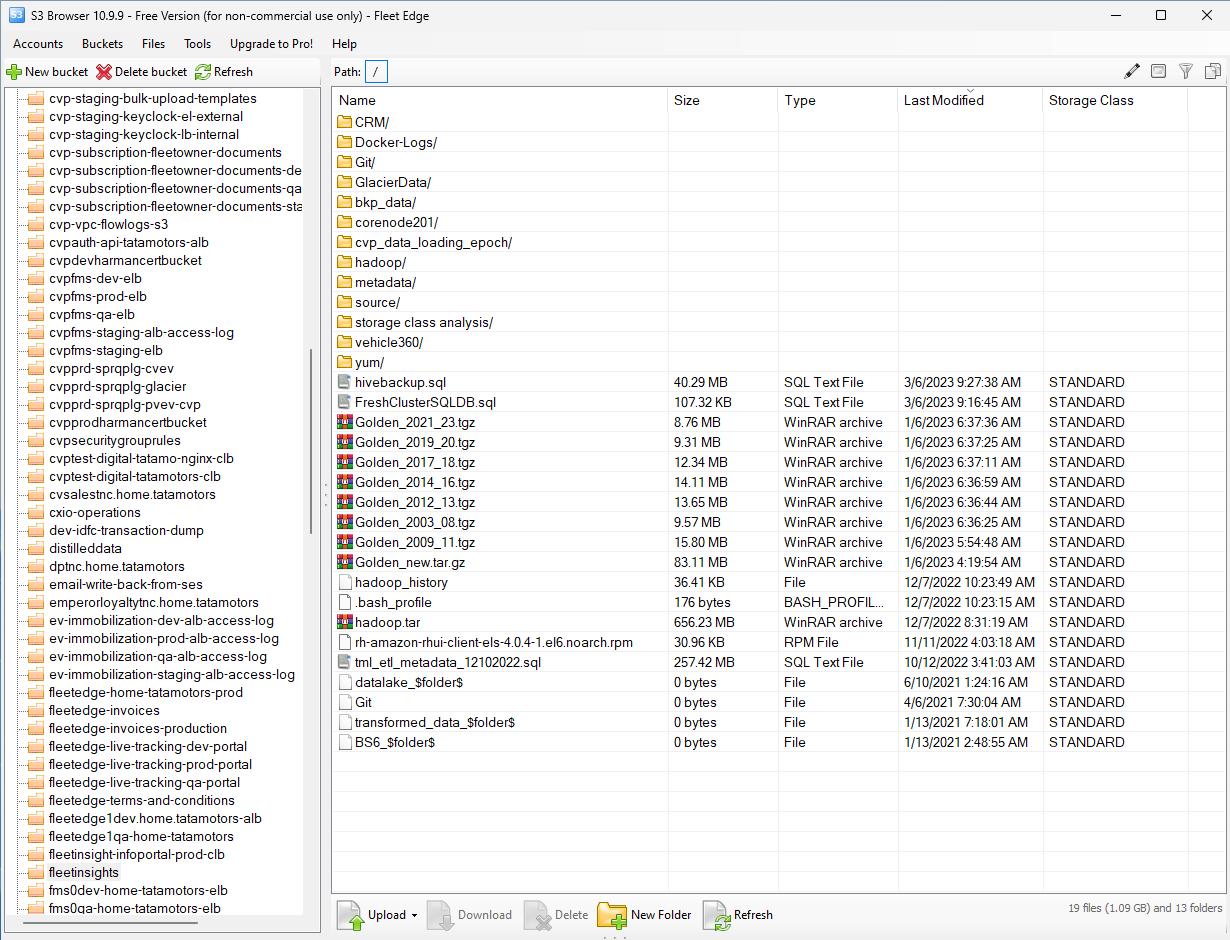Open the Tools menu
This screenshot has width=1230, height=940.
[x=197, y=44]
